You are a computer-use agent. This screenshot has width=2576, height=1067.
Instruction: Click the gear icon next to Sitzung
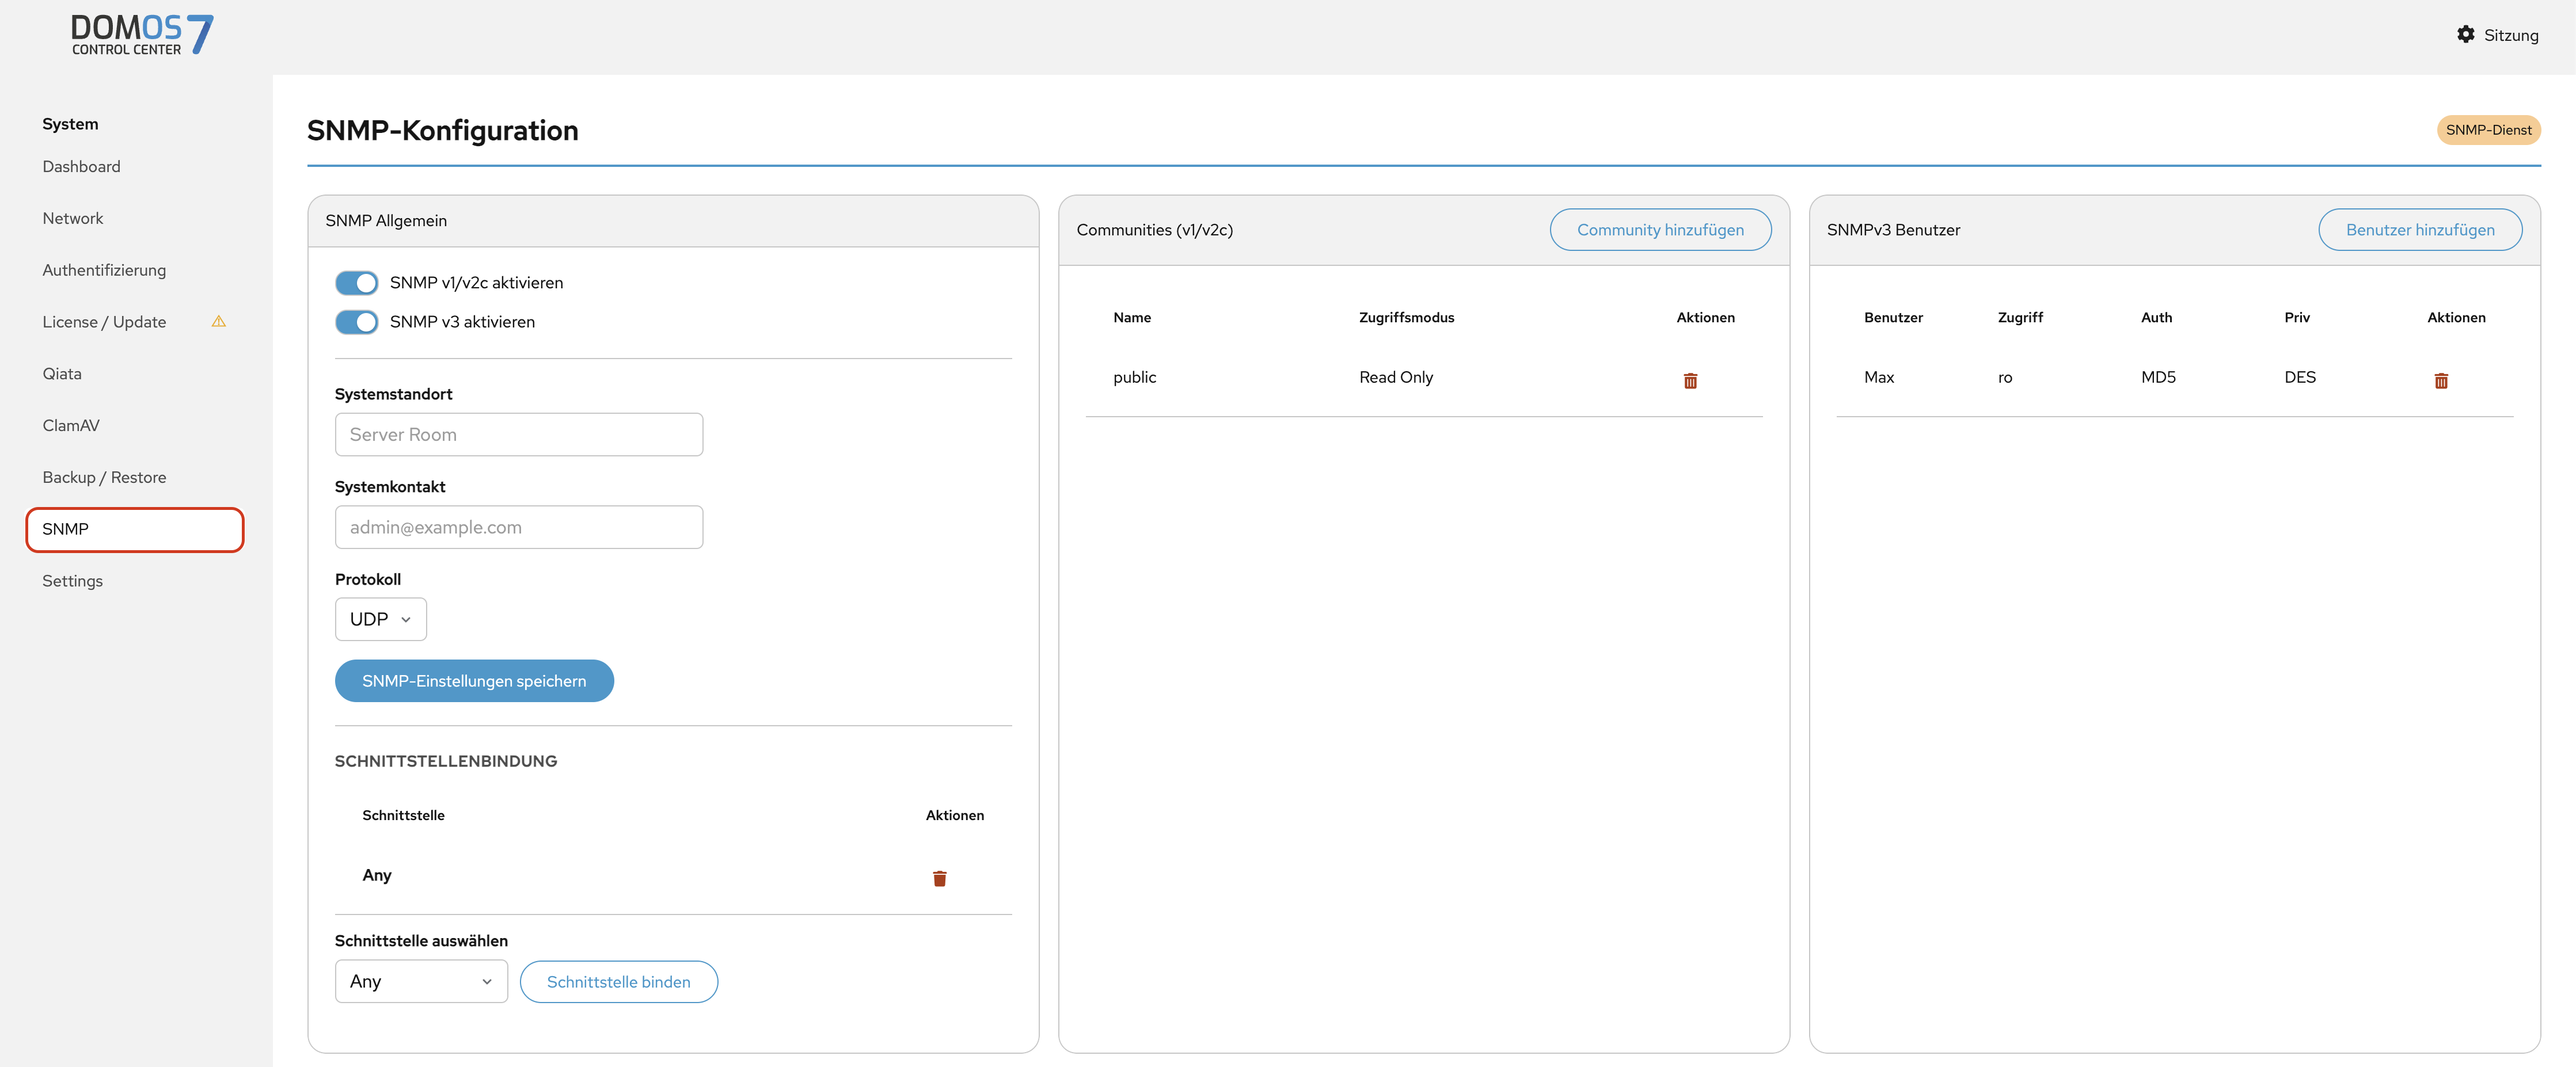point(2465,34)
